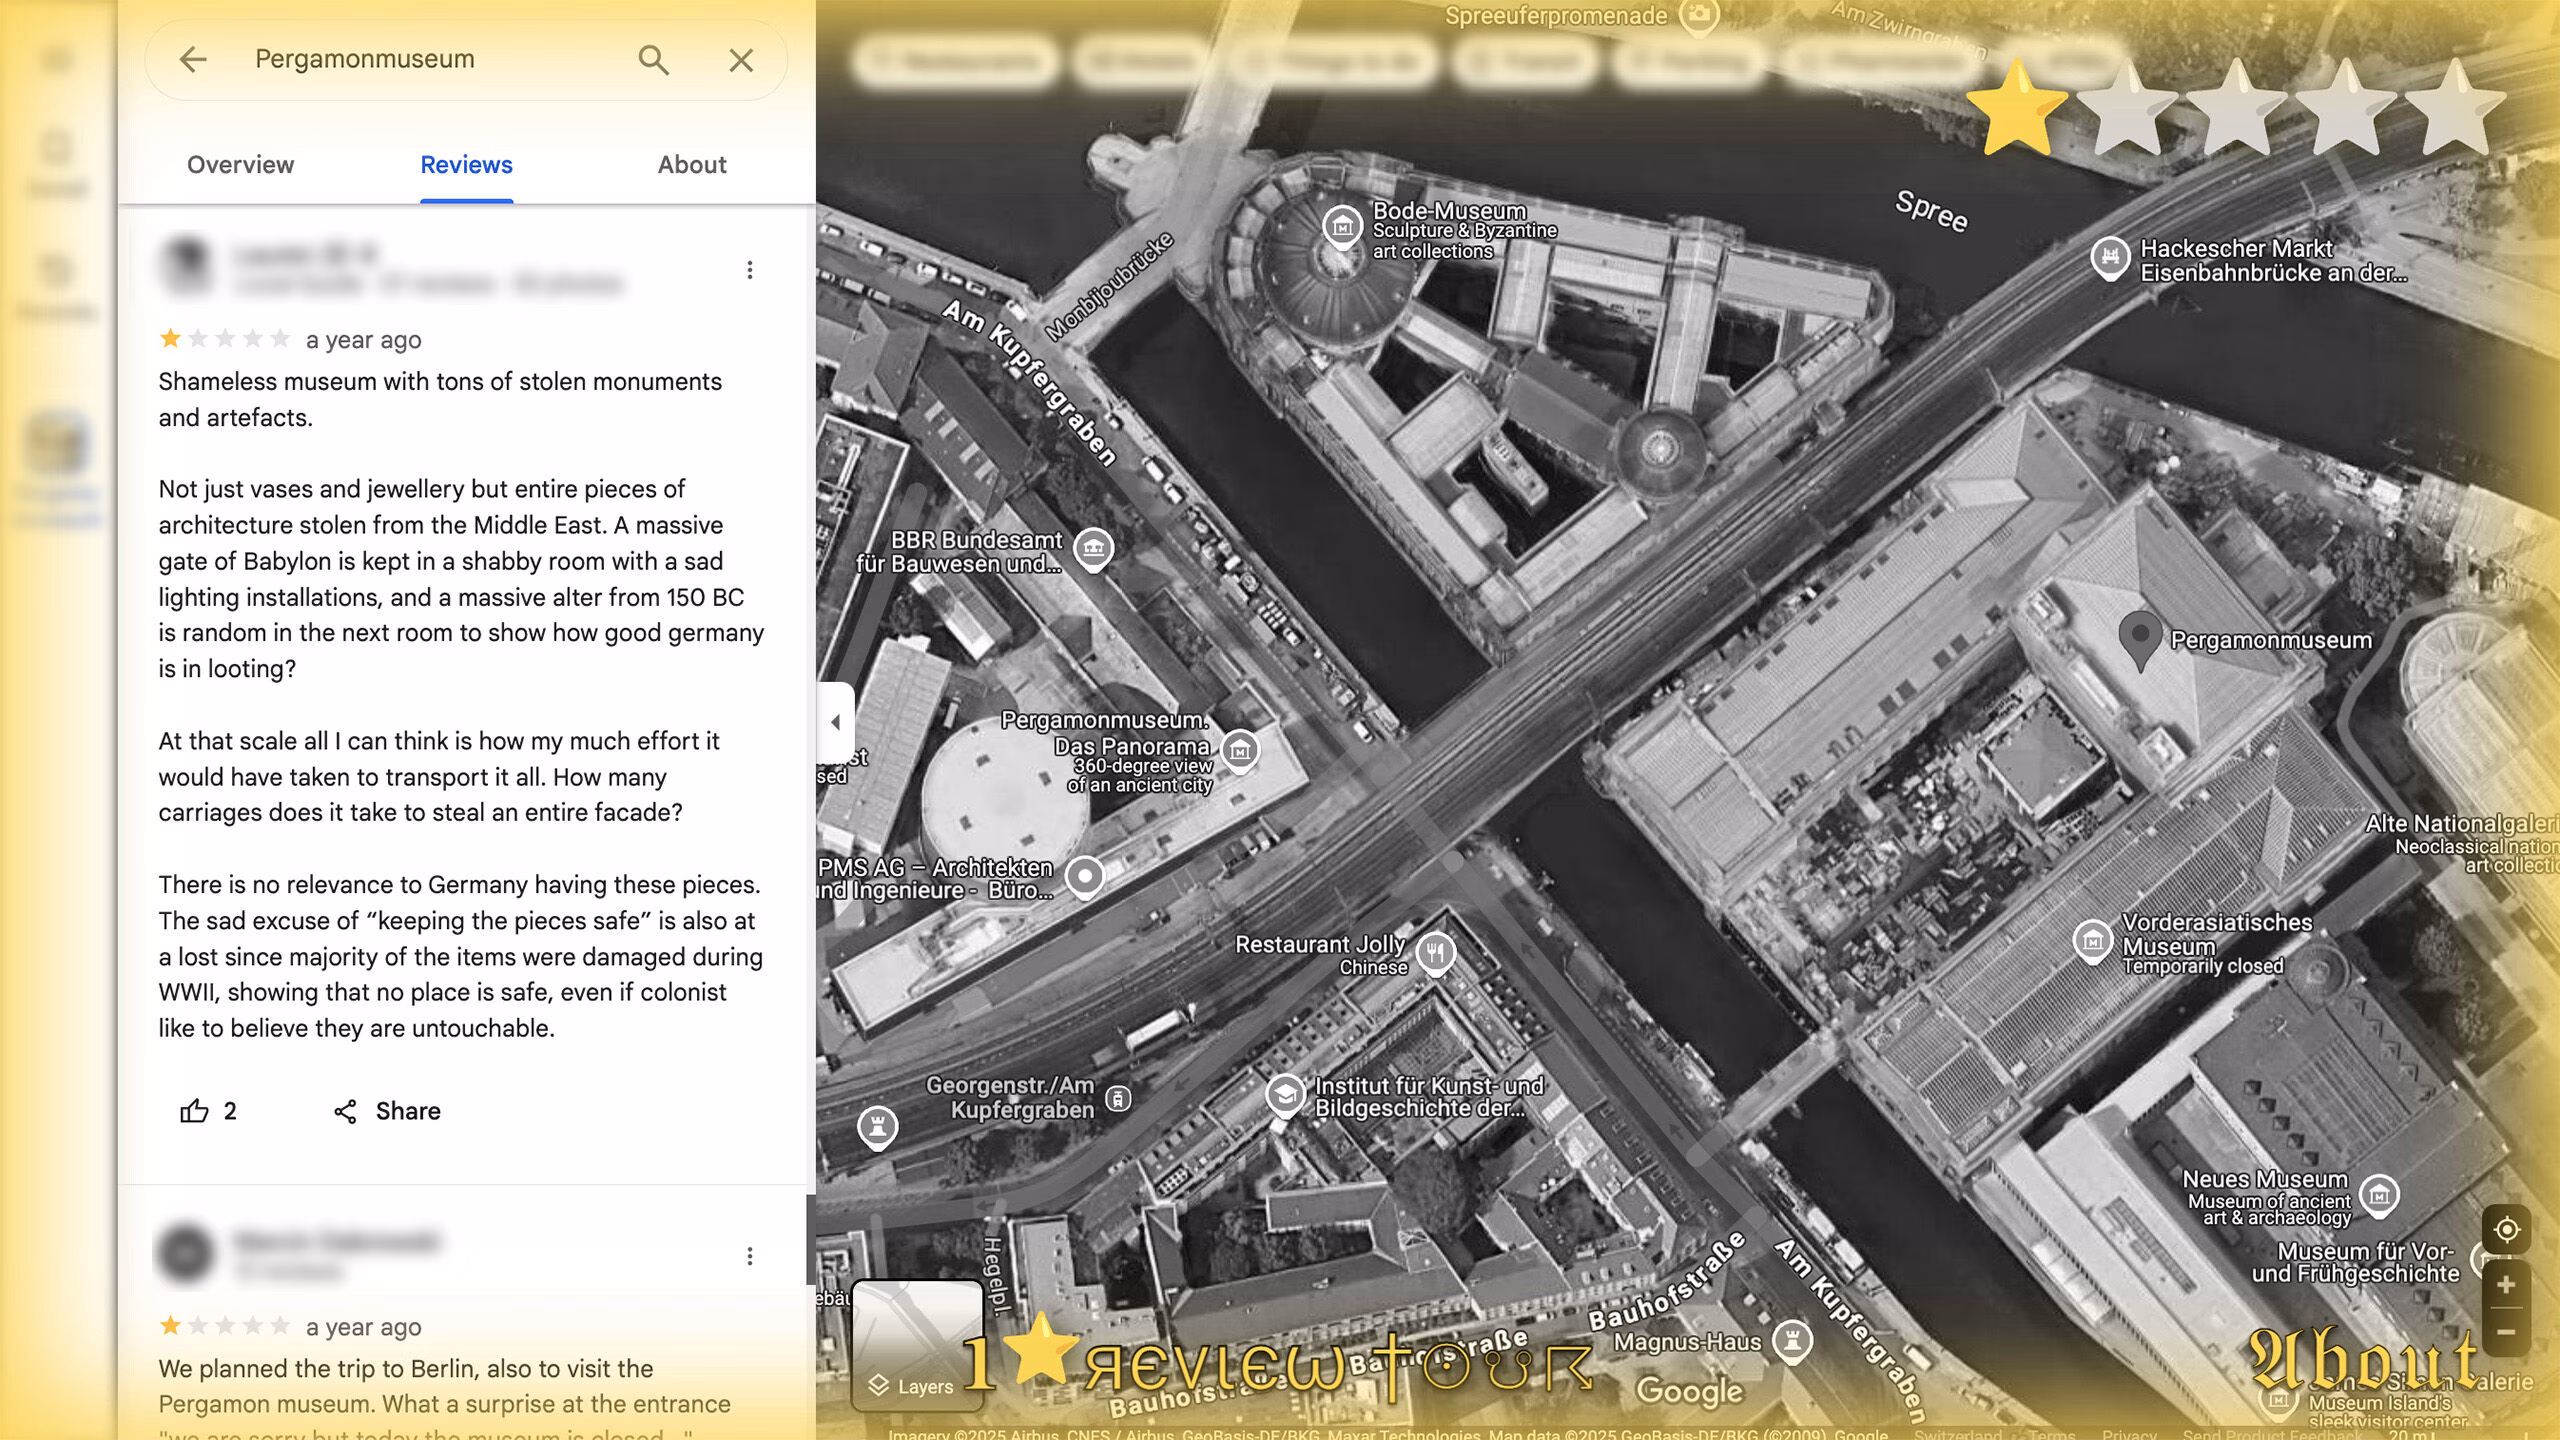Click the search magnifier icon
2560x1440 pixels.
[x=653, y=60]
